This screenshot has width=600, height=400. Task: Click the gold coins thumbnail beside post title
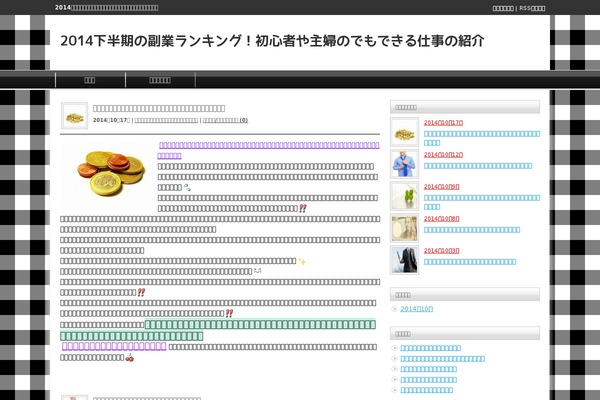(x=74, y=115)
